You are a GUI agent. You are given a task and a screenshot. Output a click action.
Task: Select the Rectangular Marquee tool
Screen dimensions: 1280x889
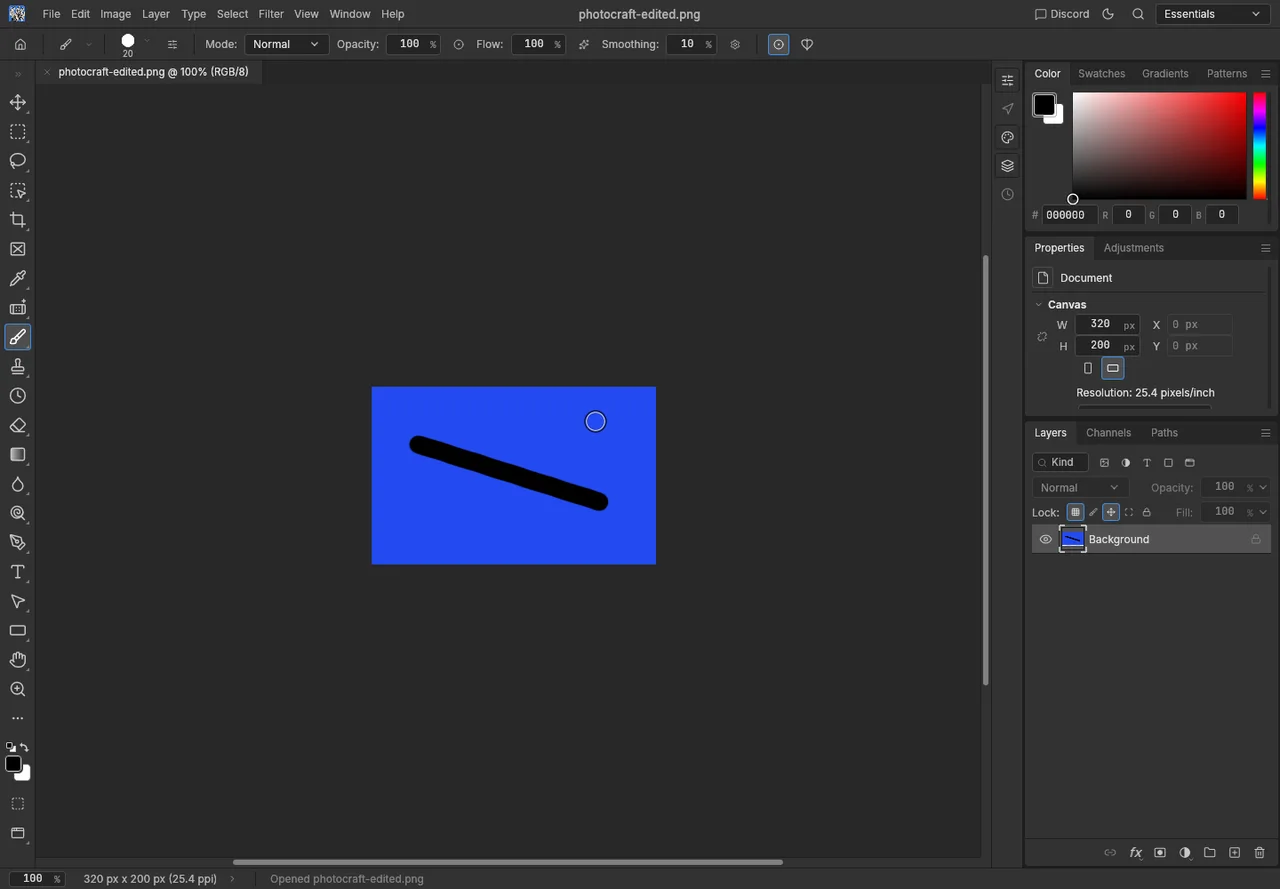click(18, 132)
